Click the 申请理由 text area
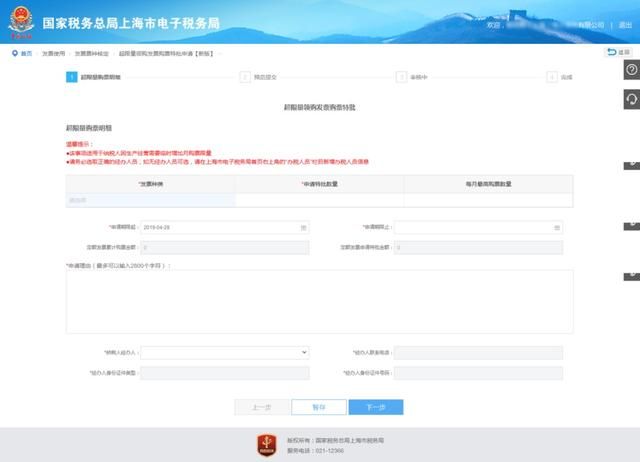Image resolution: width=640 pixels, height=462 pixels. (x=319, y=301)
